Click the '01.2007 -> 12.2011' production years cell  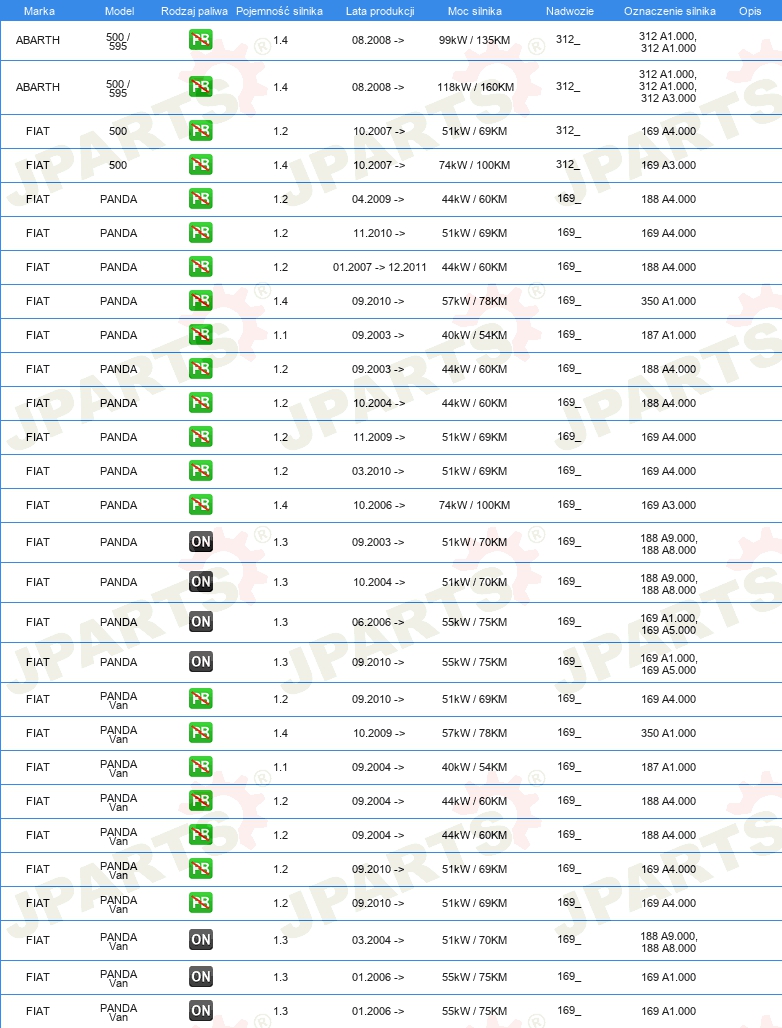tap(380, 267)
